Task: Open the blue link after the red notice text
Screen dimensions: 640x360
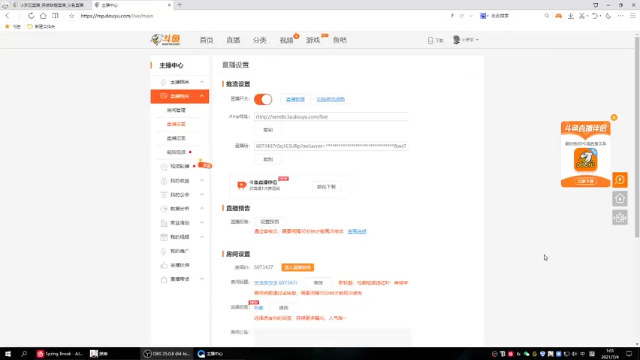Action: click(357, 231)
